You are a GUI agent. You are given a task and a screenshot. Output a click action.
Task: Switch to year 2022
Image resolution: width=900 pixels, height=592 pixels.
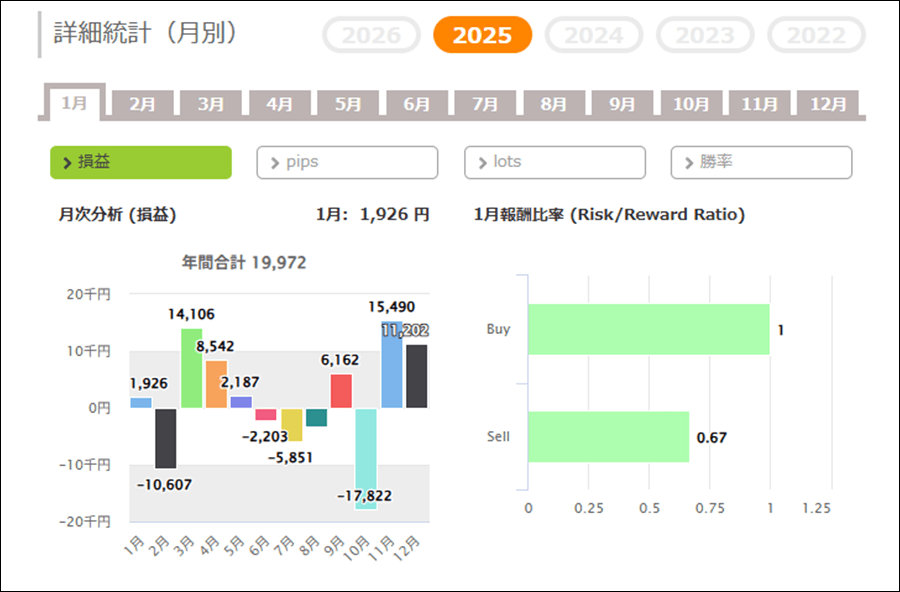816,35
